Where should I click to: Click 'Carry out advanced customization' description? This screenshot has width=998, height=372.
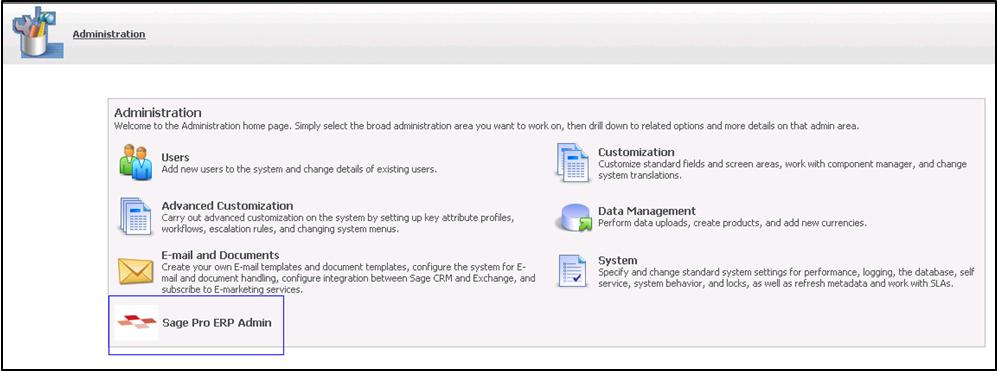[337, 224]
